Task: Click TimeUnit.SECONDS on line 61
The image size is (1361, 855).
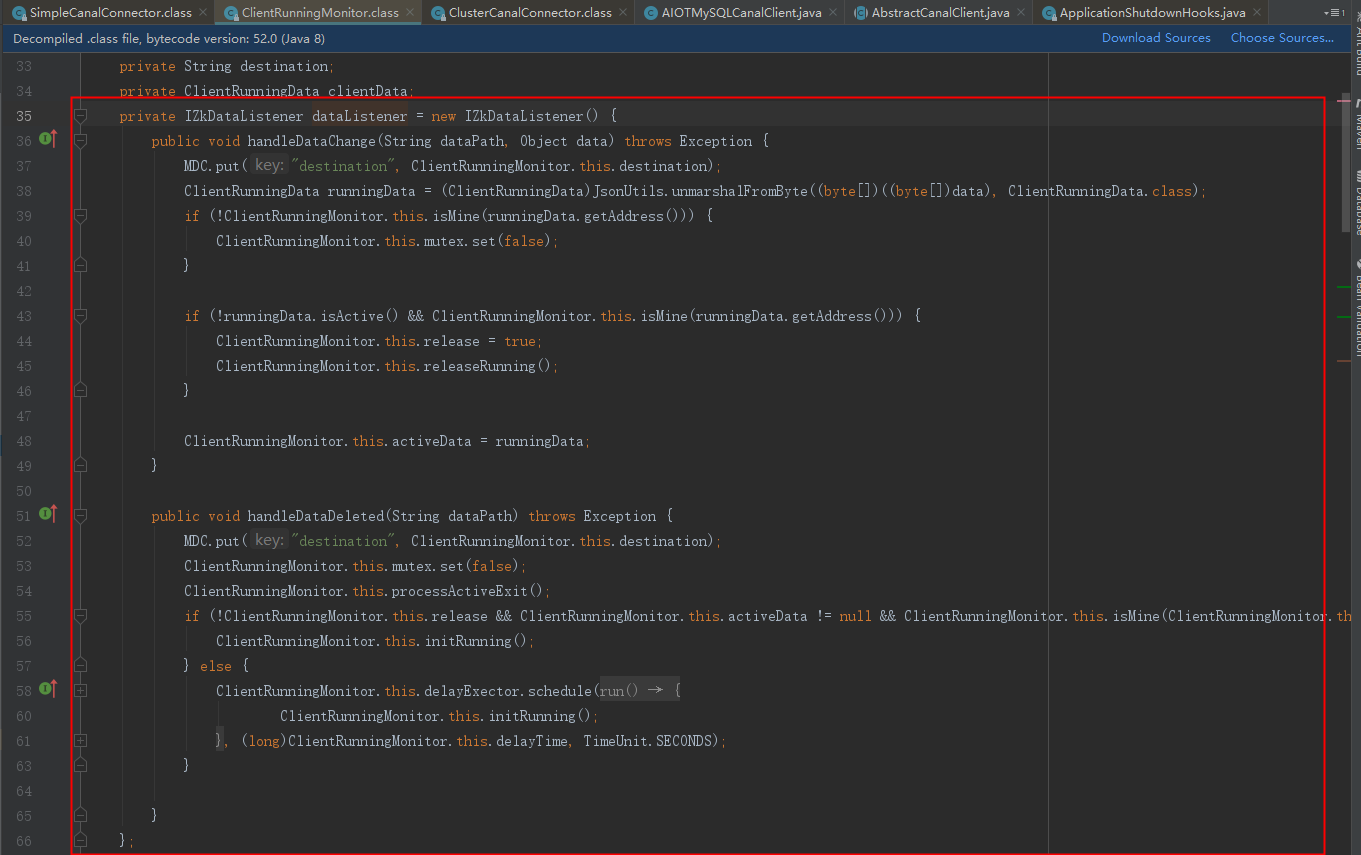Action: pyautogui.click(x=650, y=741)
